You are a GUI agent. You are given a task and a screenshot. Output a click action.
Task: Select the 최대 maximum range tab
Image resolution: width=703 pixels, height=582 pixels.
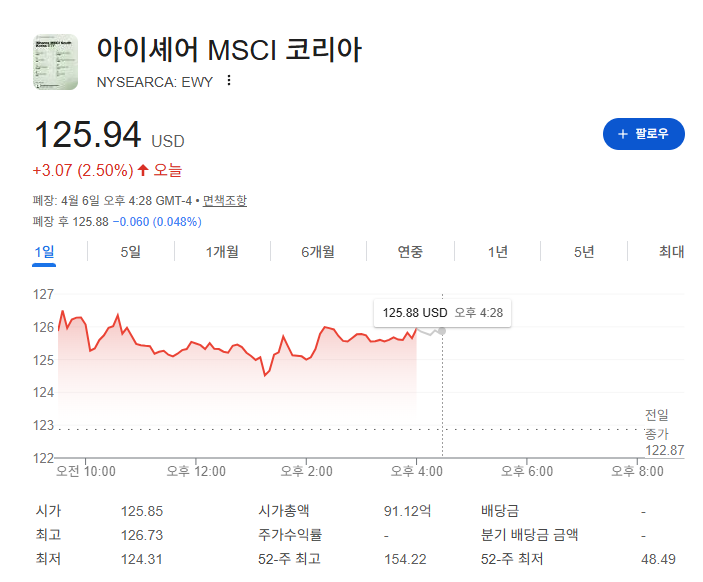pos(671,252)
